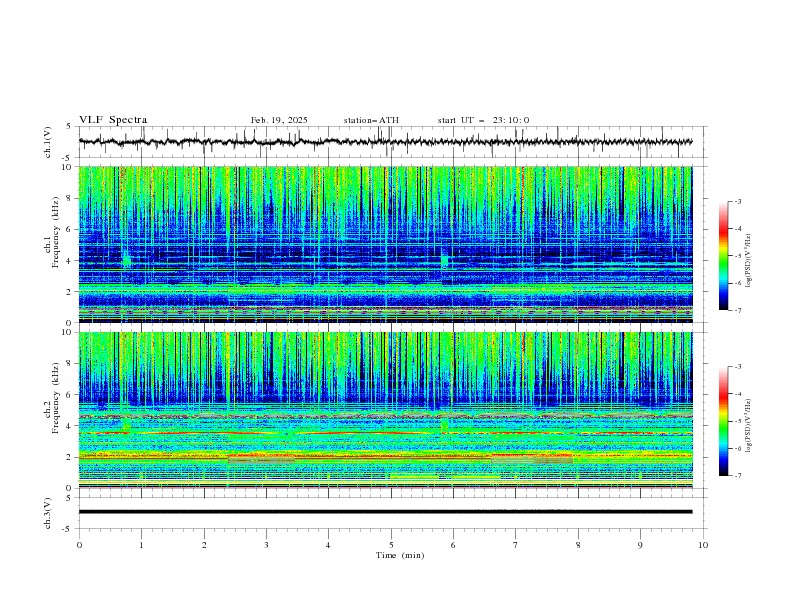The image size is (792, 612).
Task: Click the ch.1 spectrogram "2" kHz tick label
Action: [71, 292]
